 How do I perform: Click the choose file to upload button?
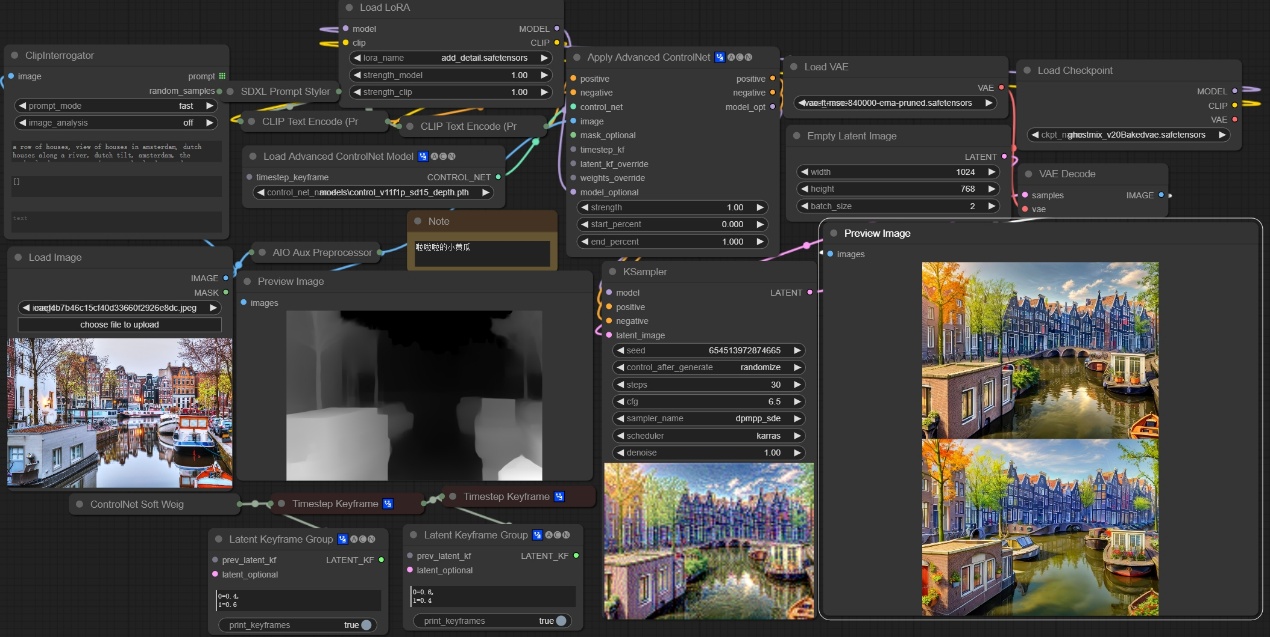[x=119, y=325]
